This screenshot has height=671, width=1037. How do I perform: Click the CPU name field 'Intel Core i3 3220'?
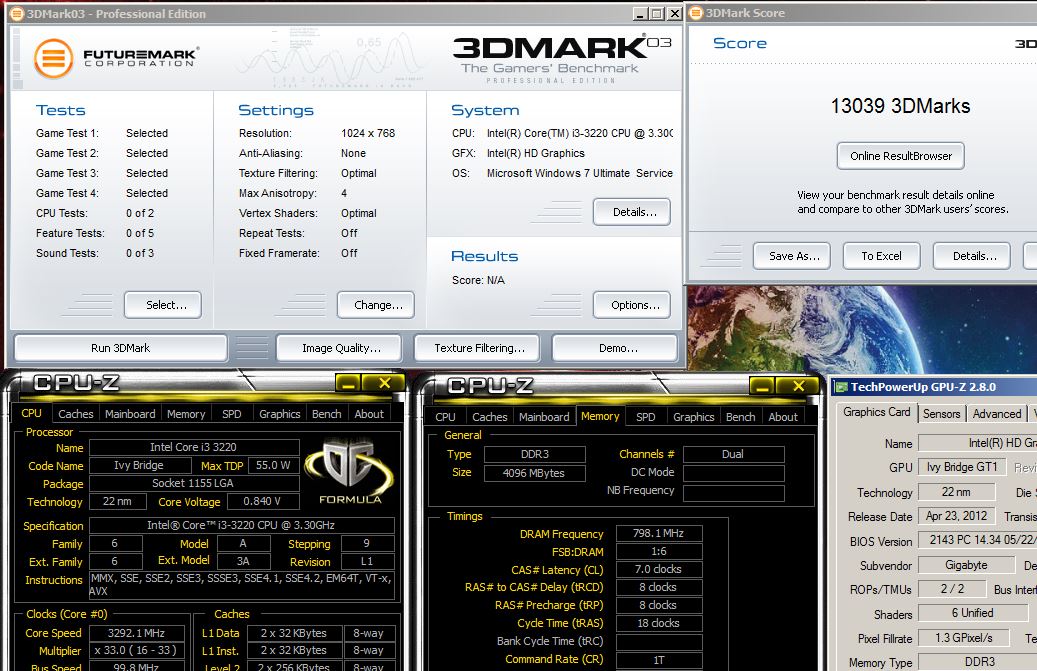[194, 448]
